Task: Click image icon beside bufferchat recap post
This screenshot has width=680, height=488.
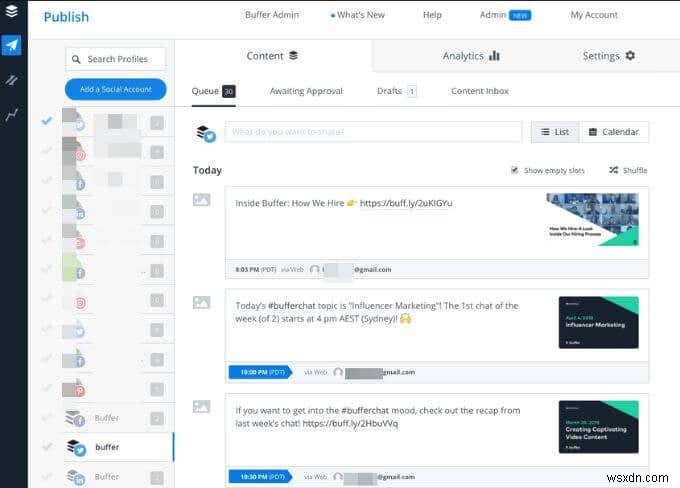Action: (x=201, y=406)
